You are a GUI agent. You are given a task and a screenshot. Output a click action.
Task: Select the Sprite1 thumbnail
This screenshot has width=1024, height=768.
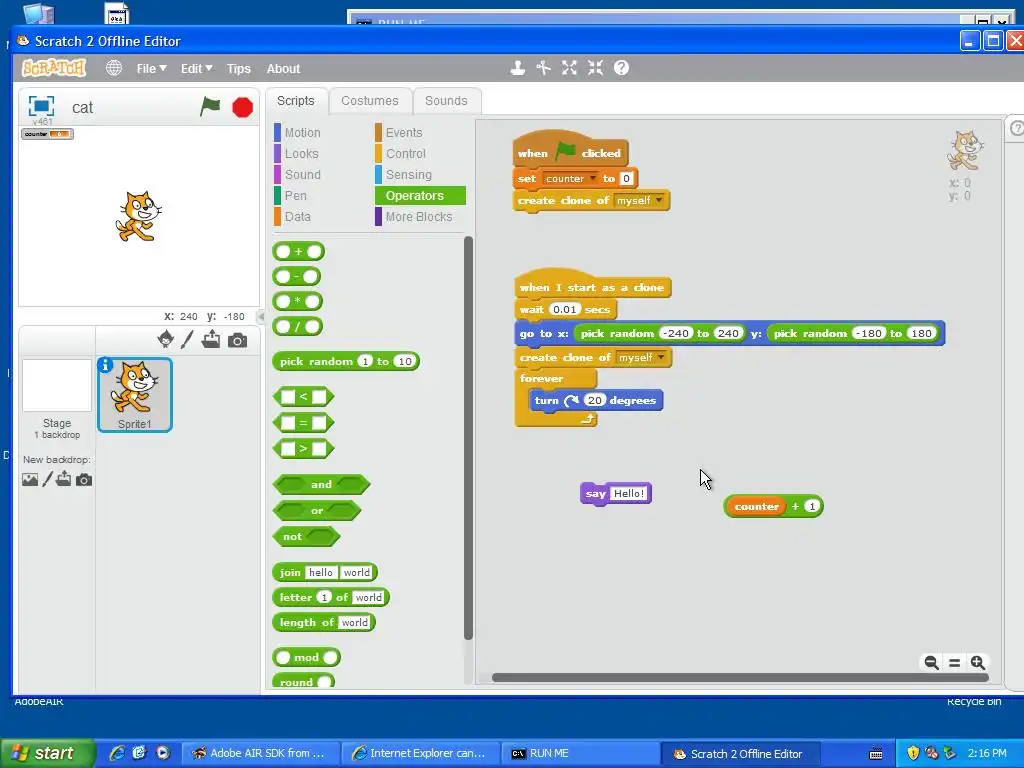point(135,394)
